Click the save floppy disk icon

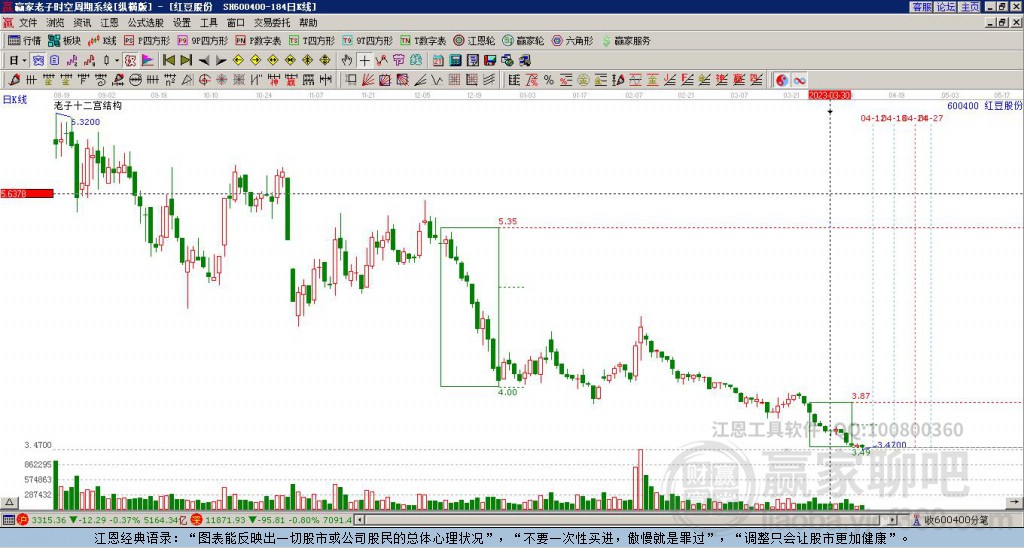pos(490,61)
